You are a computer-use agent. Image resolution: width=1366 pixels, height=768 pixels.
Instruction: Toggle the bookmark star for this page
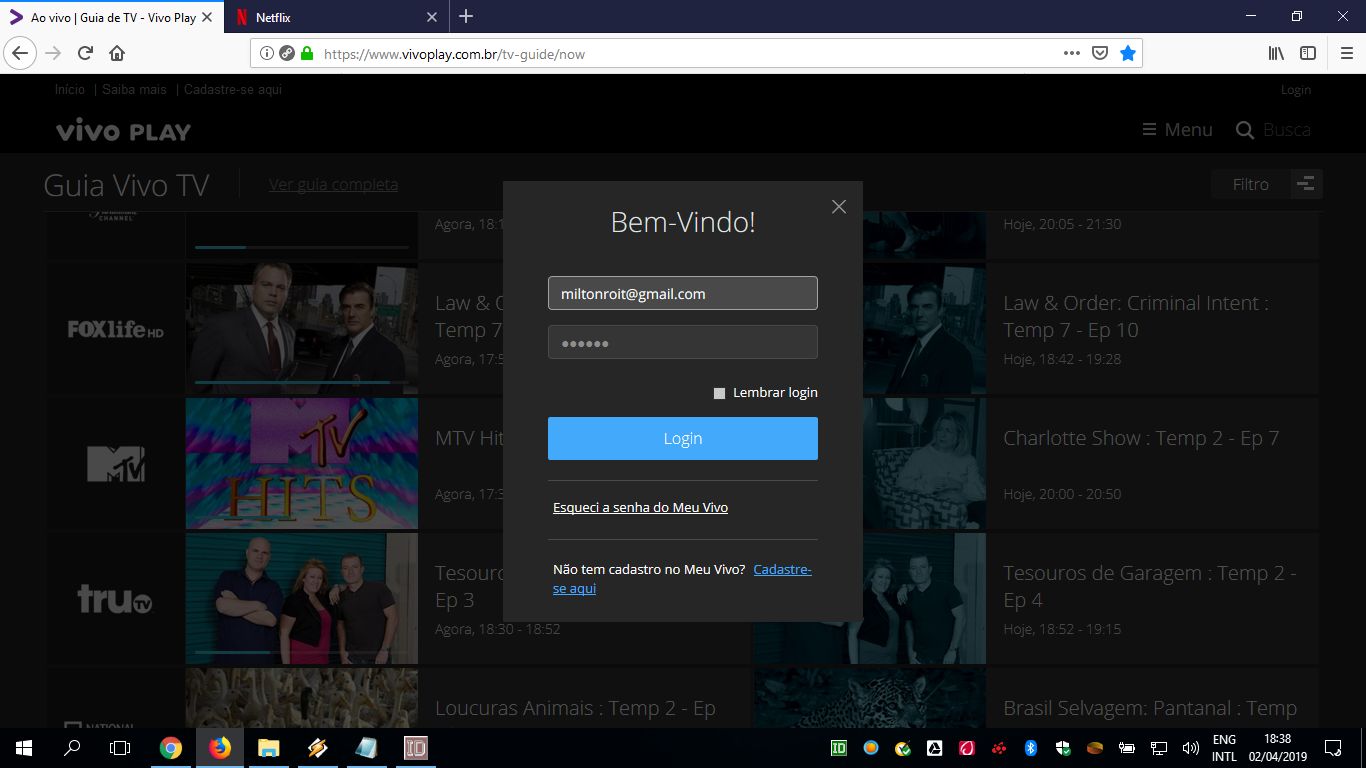click(1128, 54)
